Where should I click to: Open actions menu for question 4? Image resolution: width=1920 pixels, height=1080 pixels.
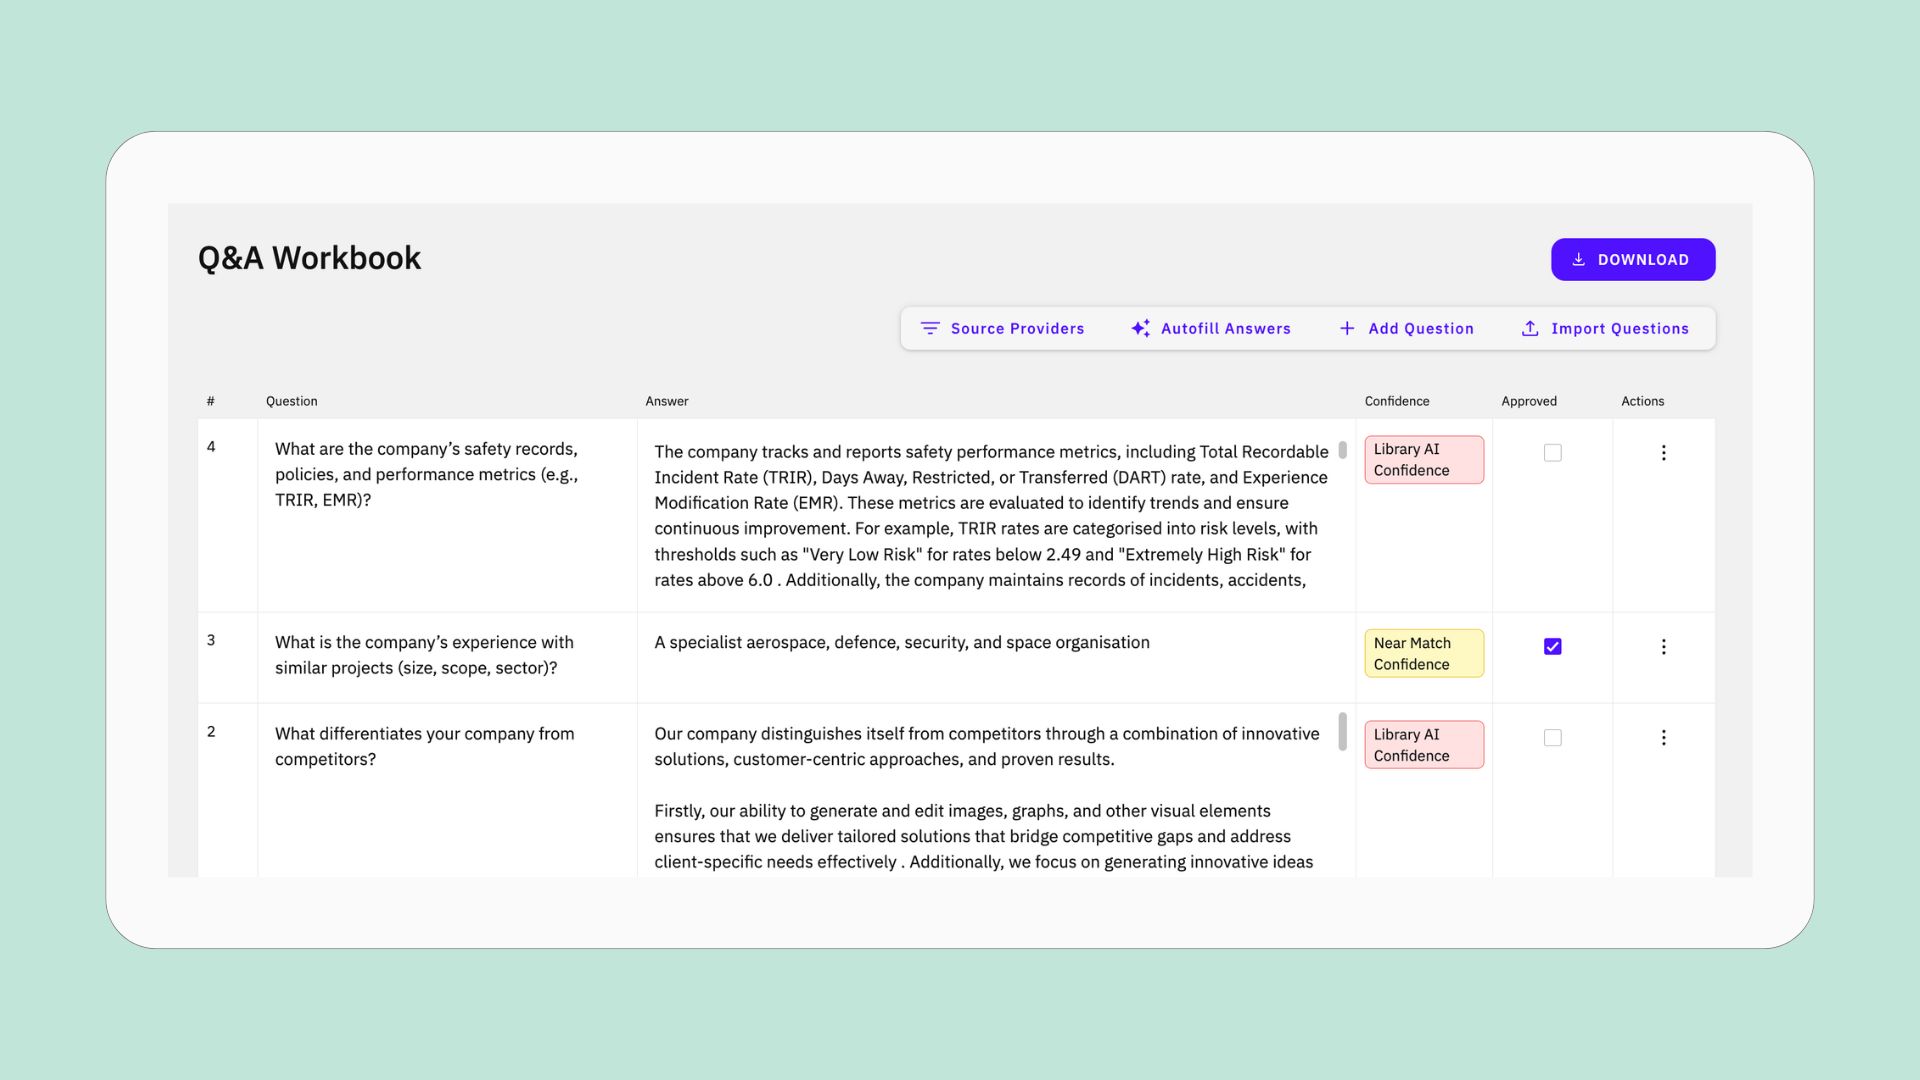tap(1663, 453)
